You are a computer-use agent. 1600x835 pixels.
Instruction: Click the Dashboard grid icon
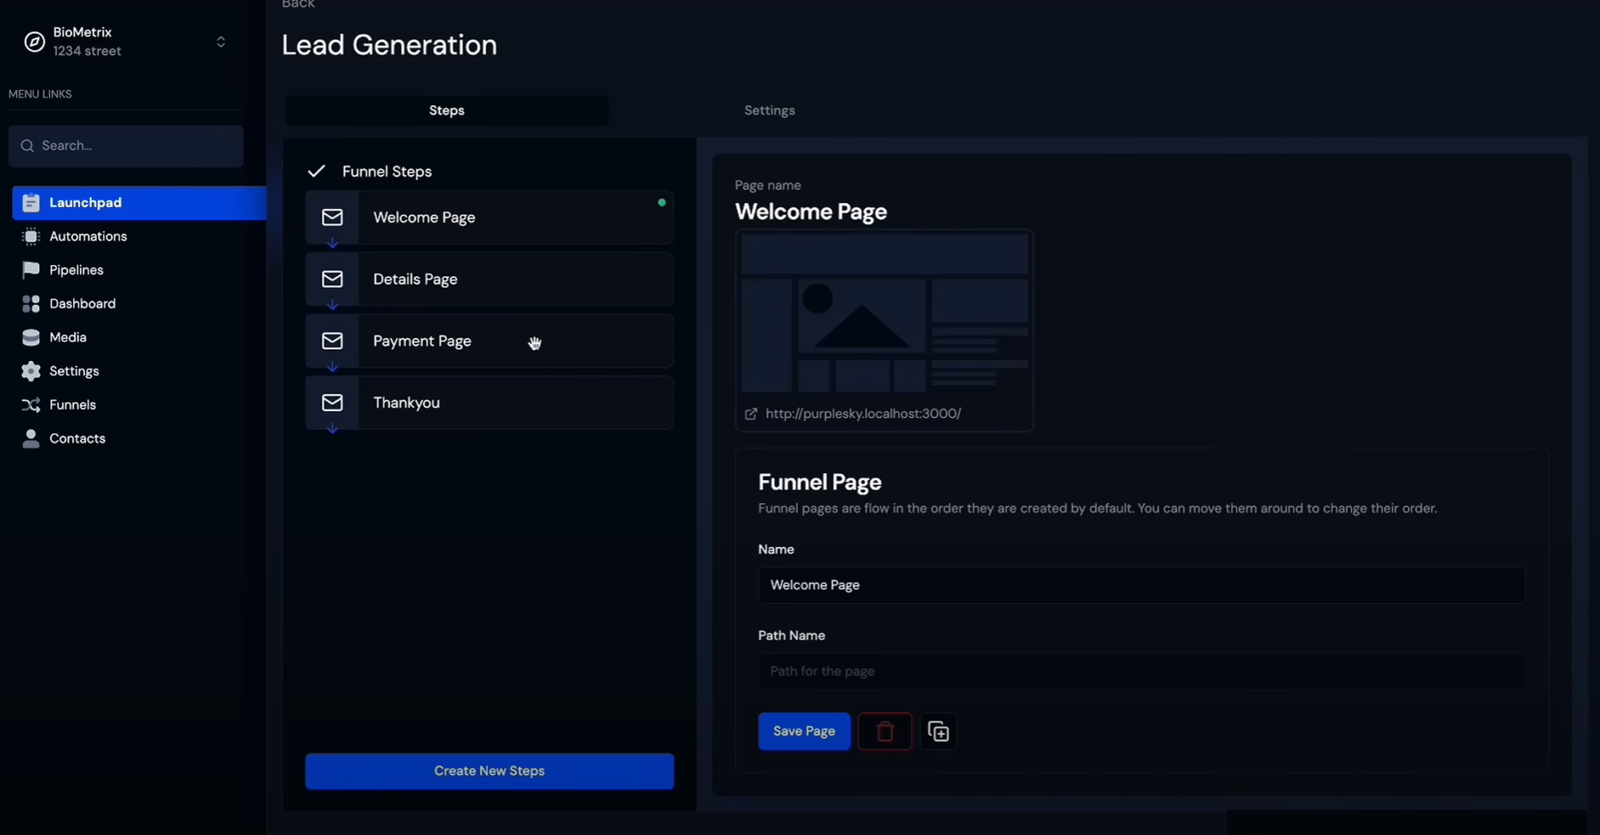coord(31,304)
